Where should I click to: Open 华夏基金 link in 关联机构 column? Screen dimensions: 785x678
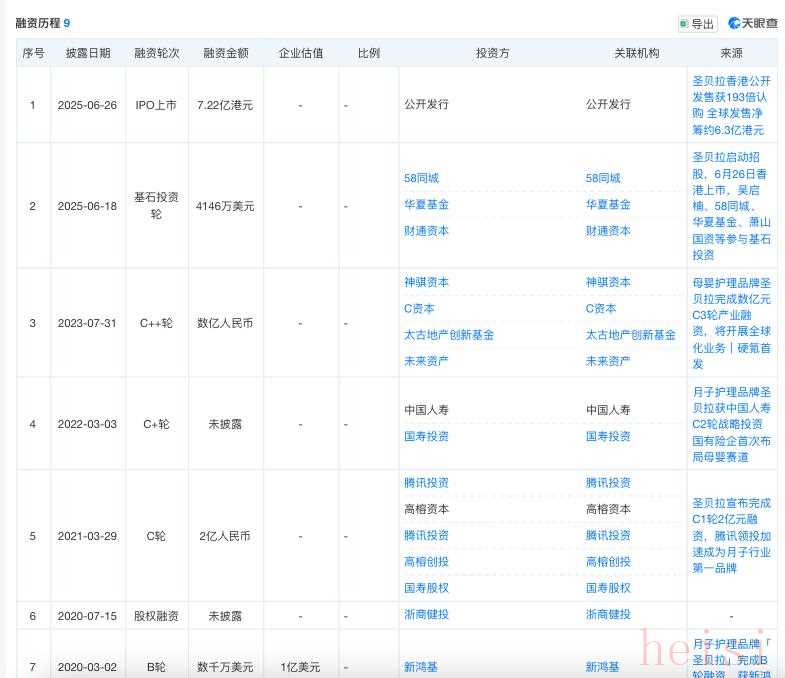coord(608,205)
